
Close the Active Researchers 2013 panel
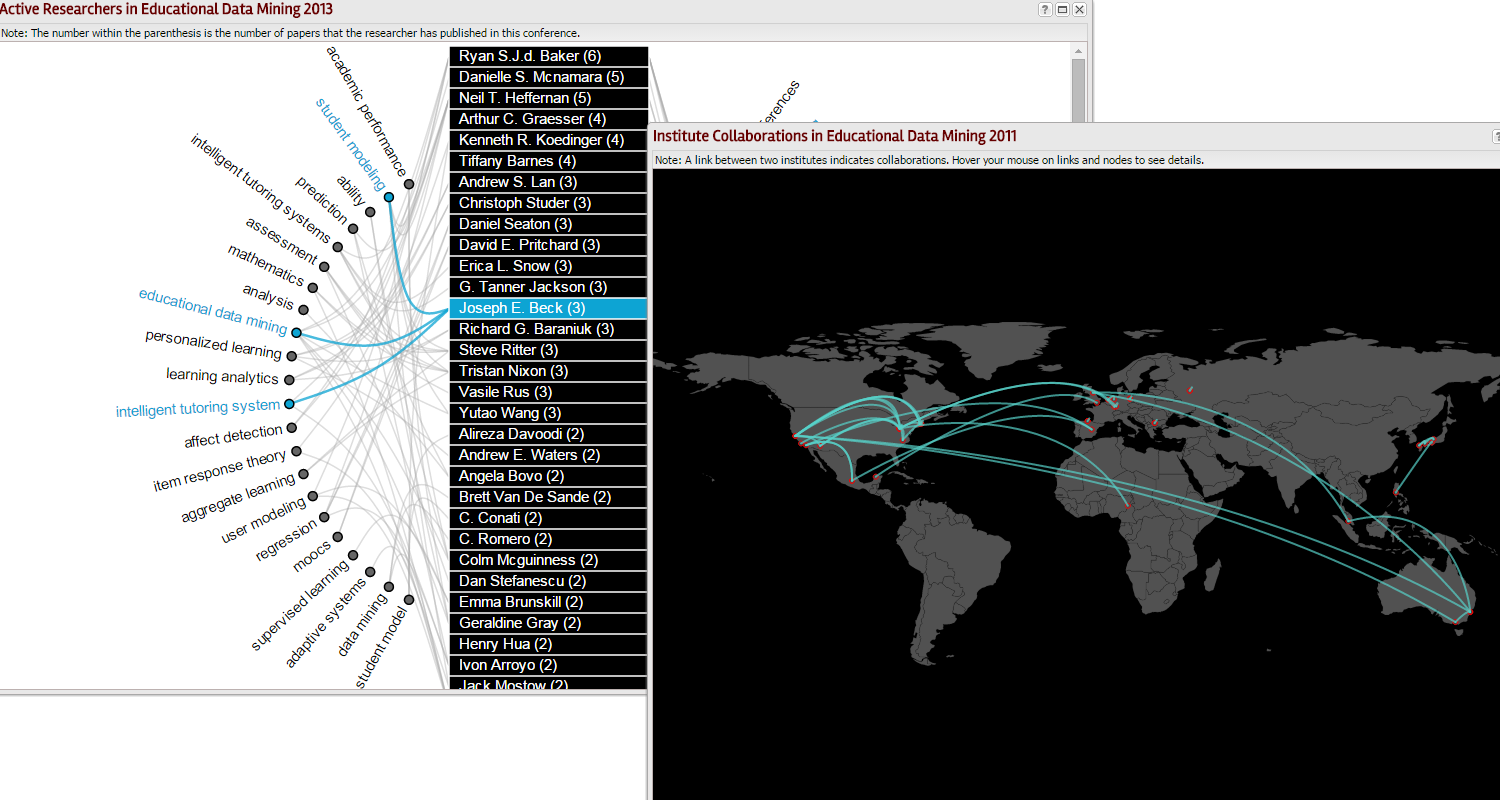[x=1079, y=9]
